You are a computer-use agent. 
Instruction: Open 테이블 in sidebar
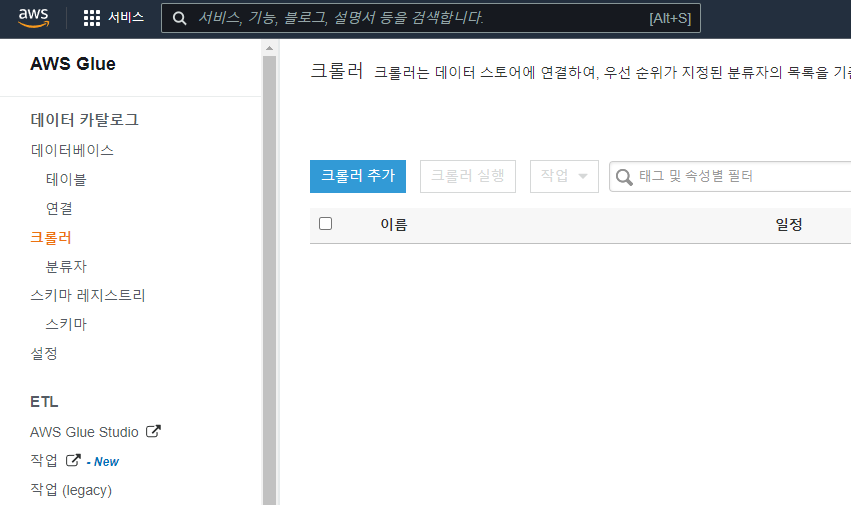[x=66, y=179]
